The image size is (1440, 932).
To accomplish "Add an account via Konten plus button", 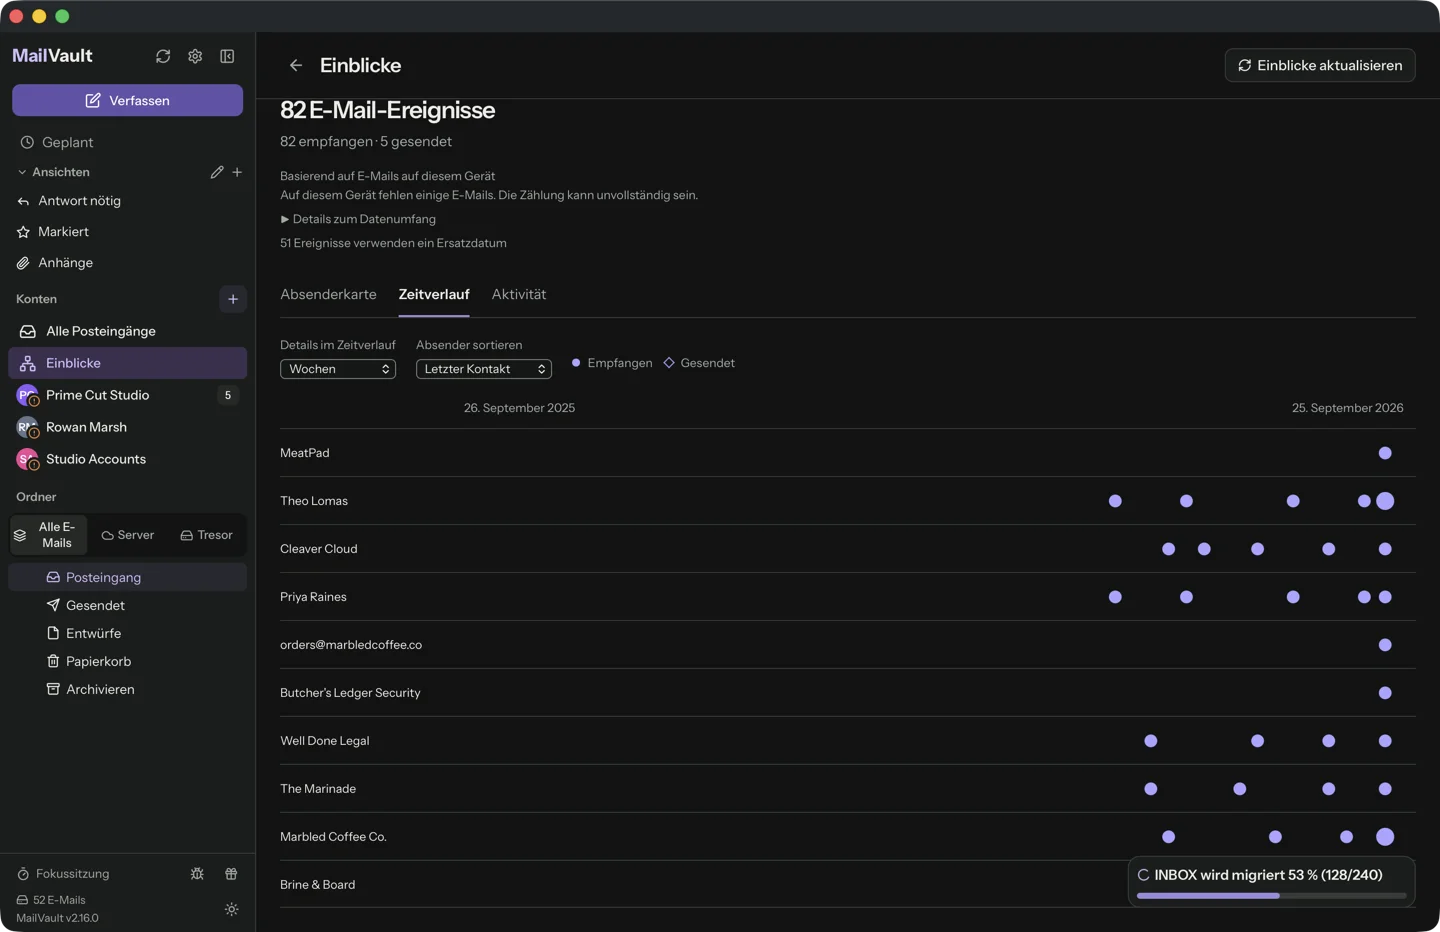I will tap(233, 299).
